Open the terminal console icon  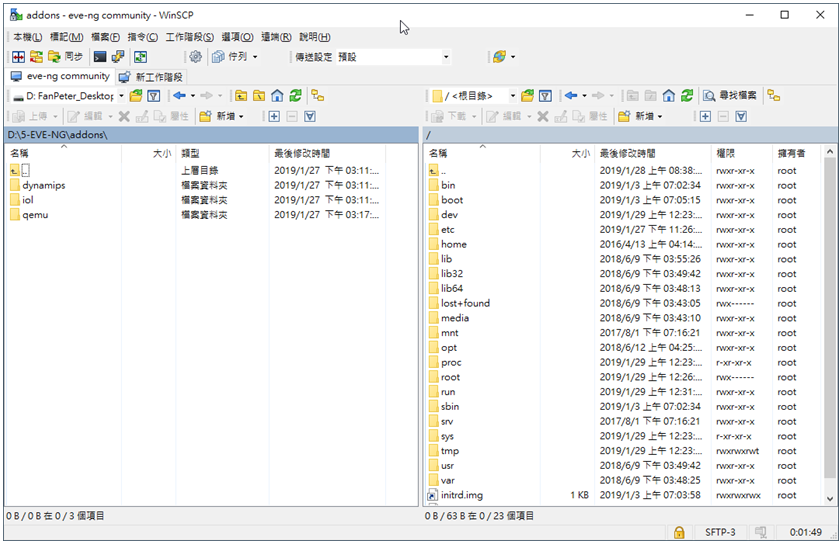(x=100, y=57)
